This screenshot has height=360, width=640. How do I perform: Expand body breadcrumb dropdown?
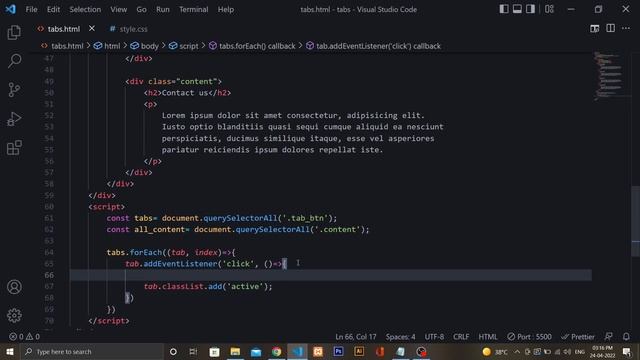[x=144, y=46]
